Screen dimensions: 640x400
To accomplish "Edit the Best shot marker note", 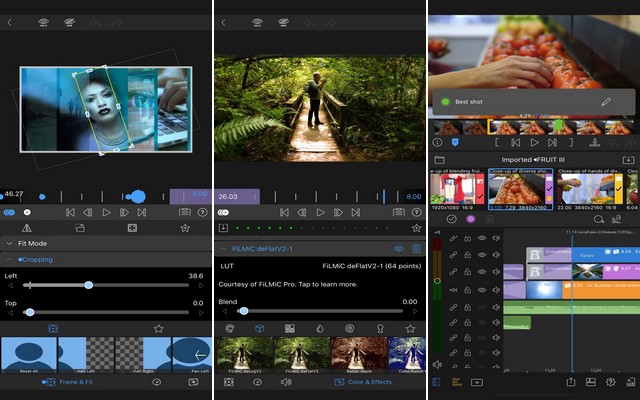I will coord(606,102).
